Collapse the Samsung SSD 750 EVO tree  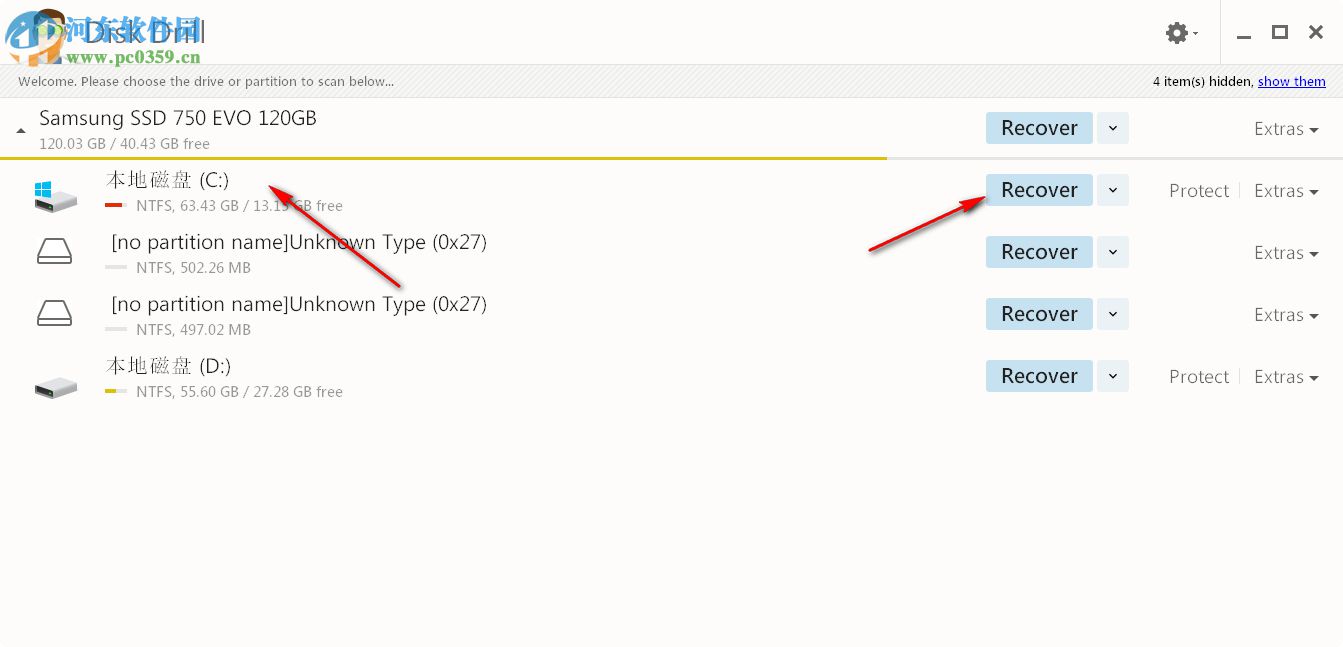(21, 130)
